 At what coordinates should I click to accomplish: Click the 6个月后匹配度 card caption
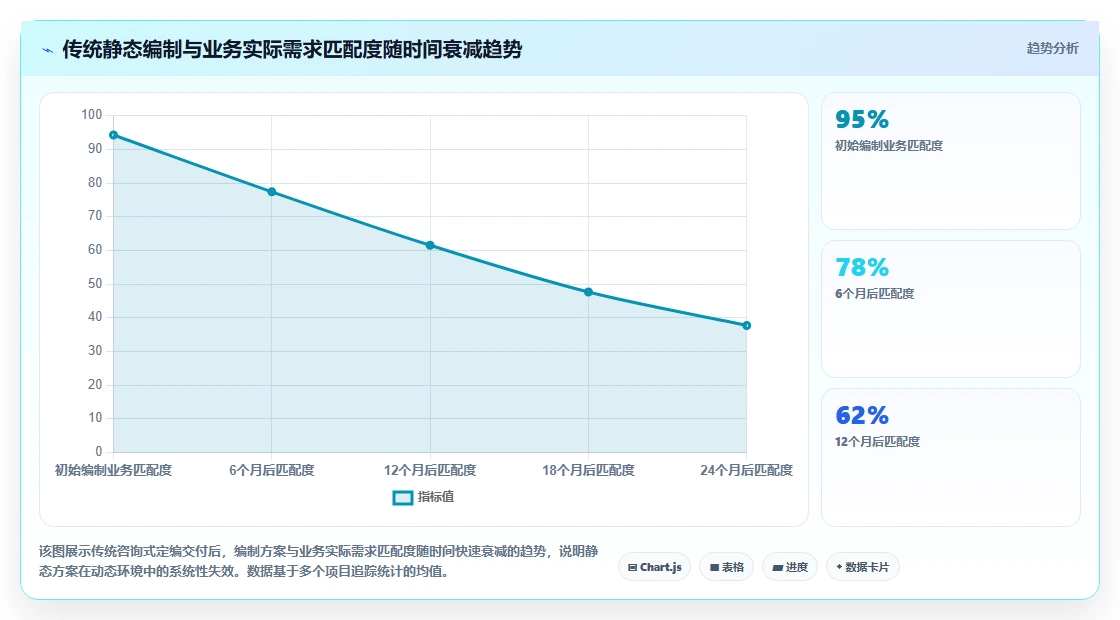coord(874,294)
